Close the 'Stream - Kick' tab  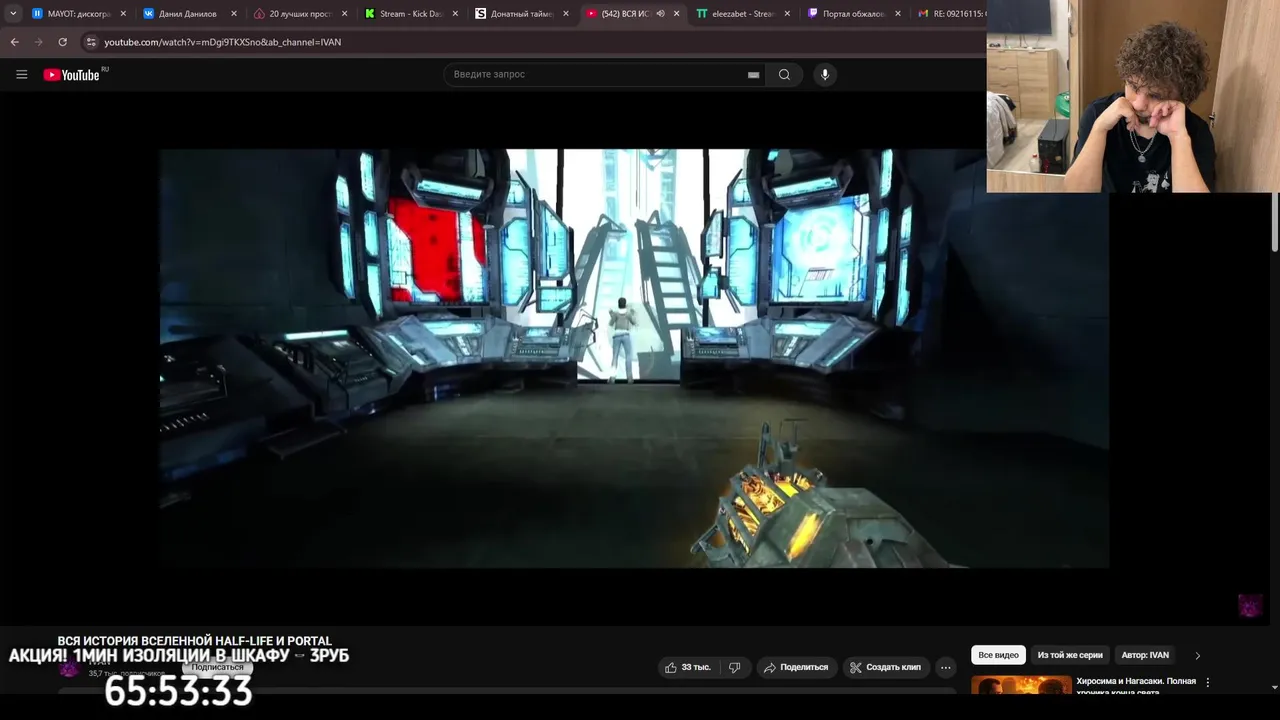(455, 14)
